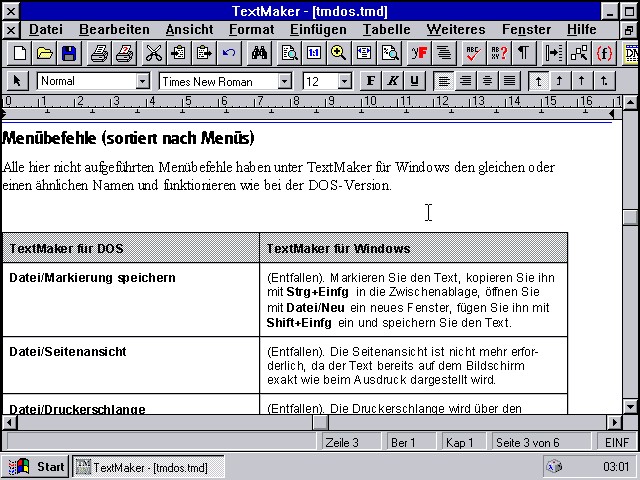Screen dimensions: 640x480
Task: Save the document with the blue floppy disk icon
Action: point(69,53)
